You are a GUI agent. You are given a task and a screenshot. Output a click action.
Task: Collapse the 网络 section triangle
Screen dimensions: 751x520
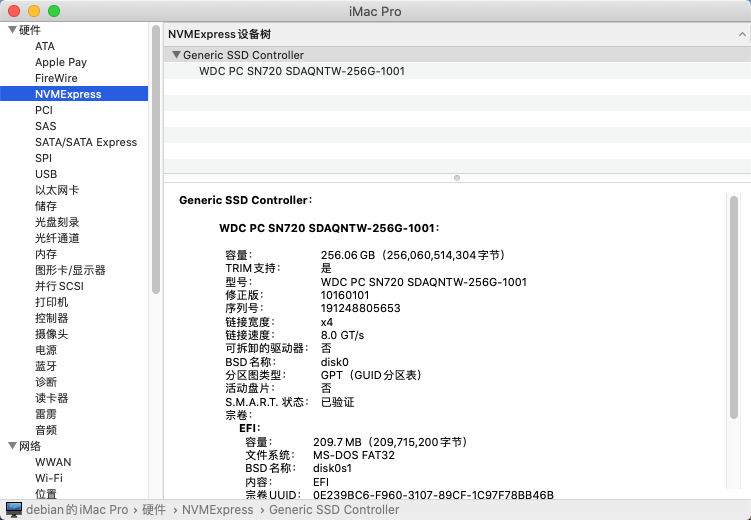pos(12,446)
